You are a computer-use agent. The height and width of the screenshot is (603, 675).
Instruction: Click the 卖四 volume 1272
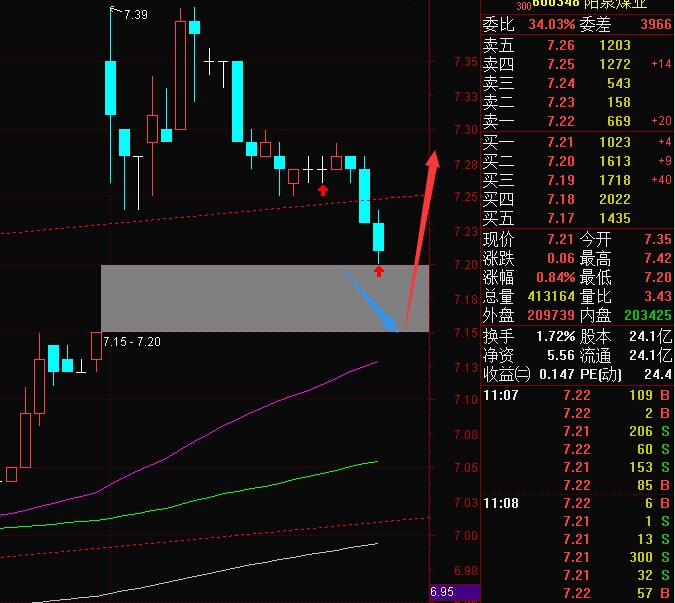click(x=615, y=64)
